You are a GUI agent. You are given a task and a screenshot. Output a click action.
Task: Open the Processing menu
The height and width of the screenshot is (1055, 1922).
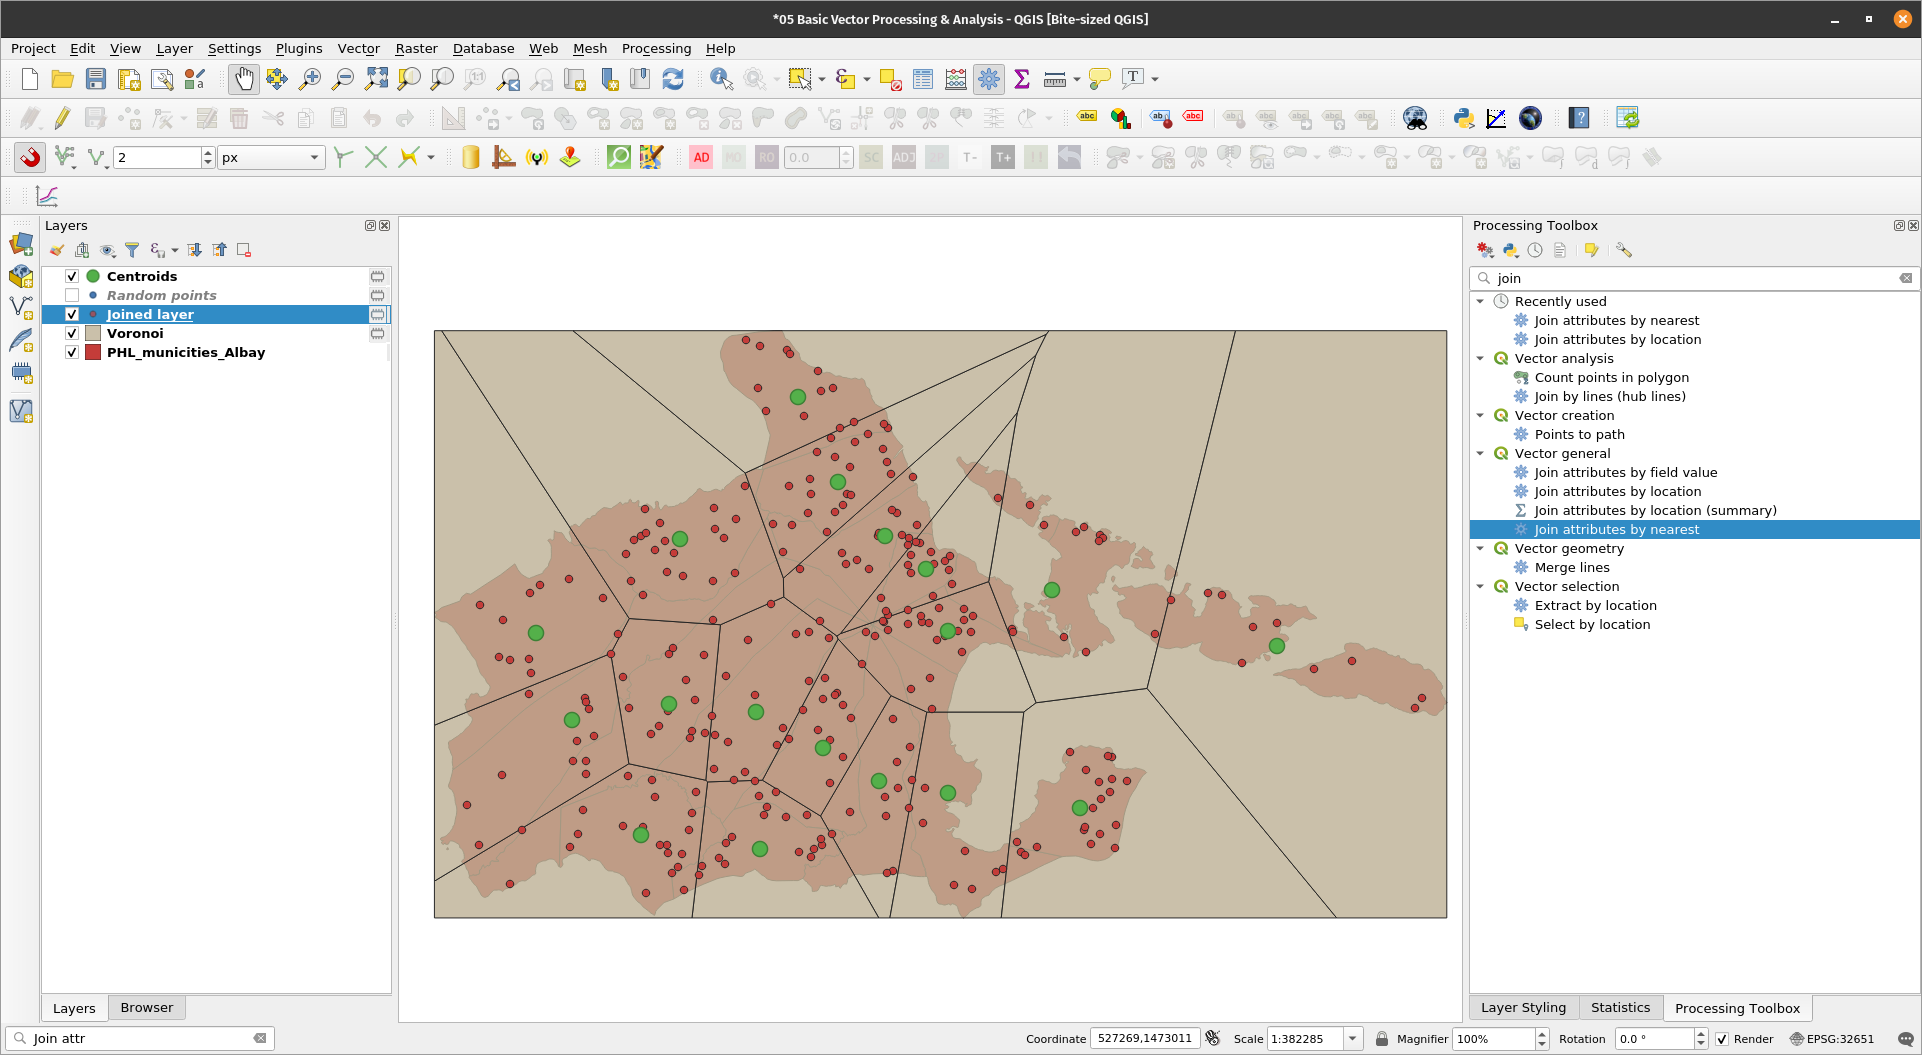(656, 48)
